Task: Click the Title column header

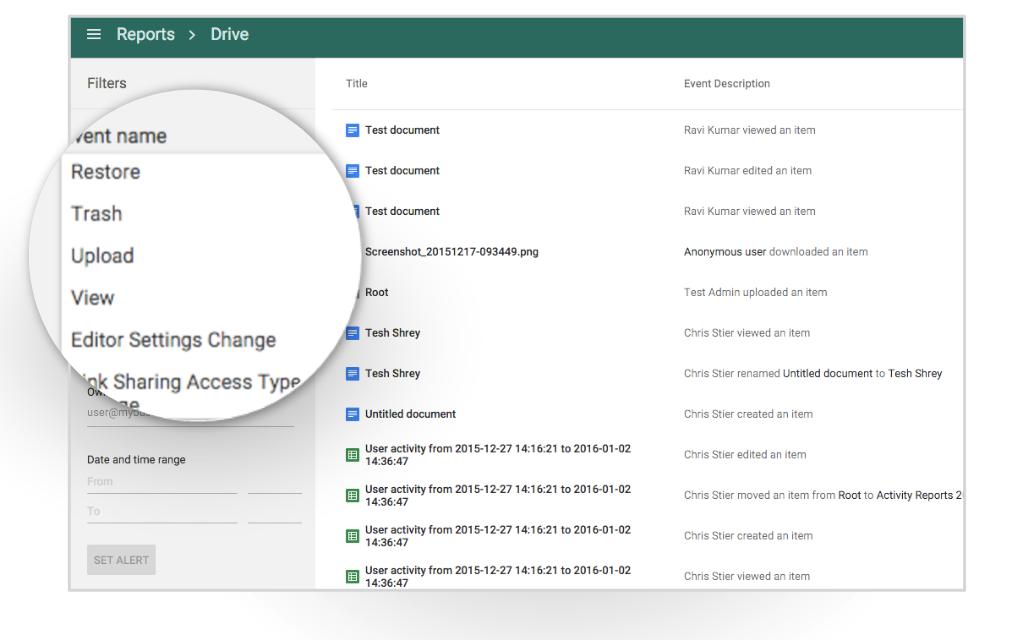Action: pos(357,83)
